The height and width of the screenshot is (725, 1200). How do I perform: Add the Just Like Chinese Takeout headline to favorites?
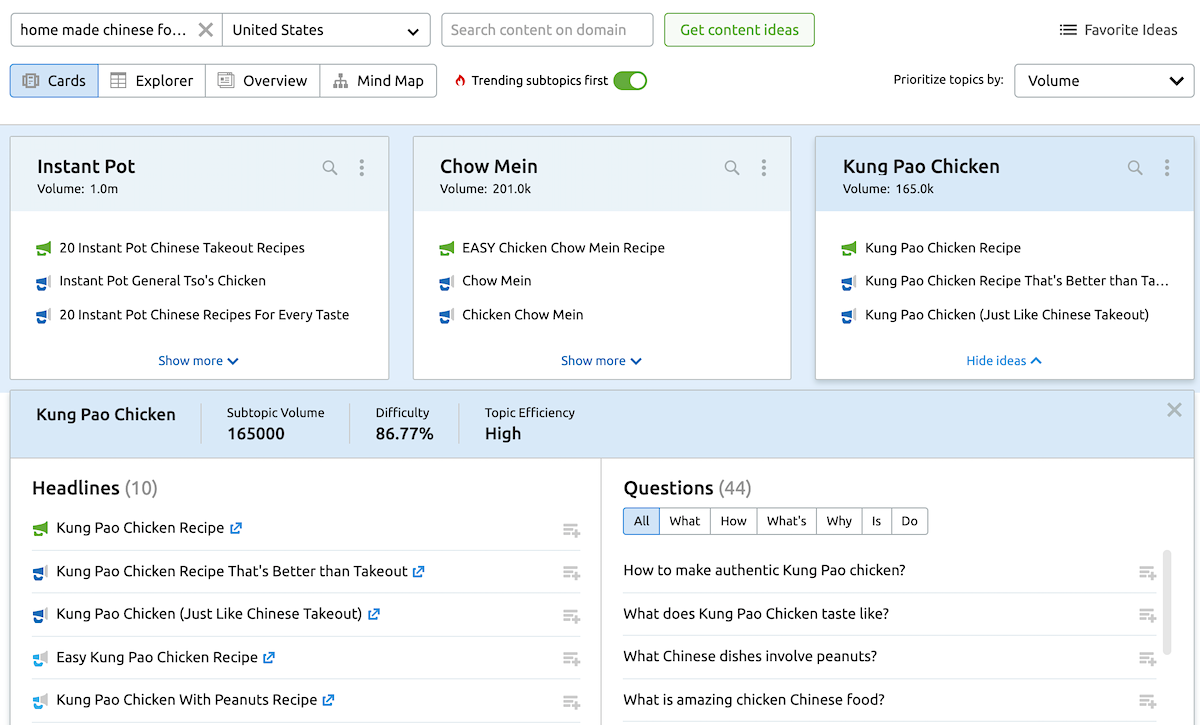(x=571, y=616)
